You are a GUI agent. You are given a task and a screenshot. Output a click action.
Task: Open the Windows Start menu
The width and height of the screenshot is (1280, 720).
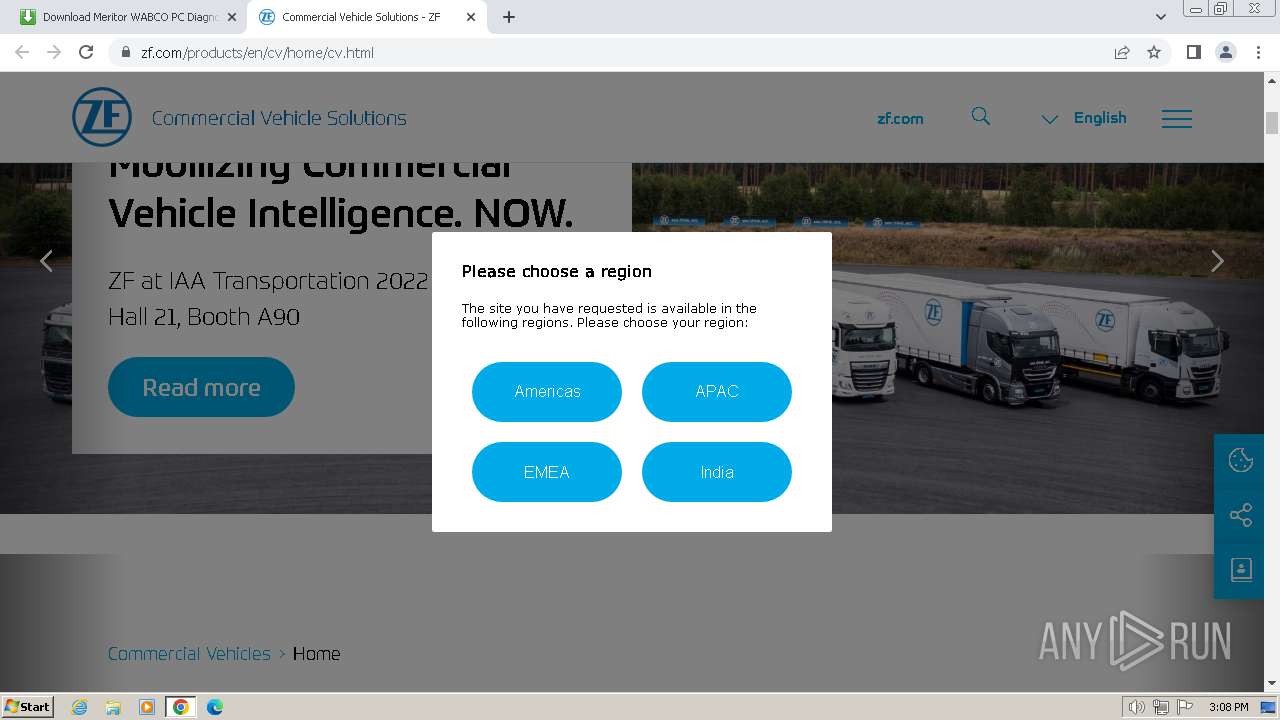[x=28, y=706]
